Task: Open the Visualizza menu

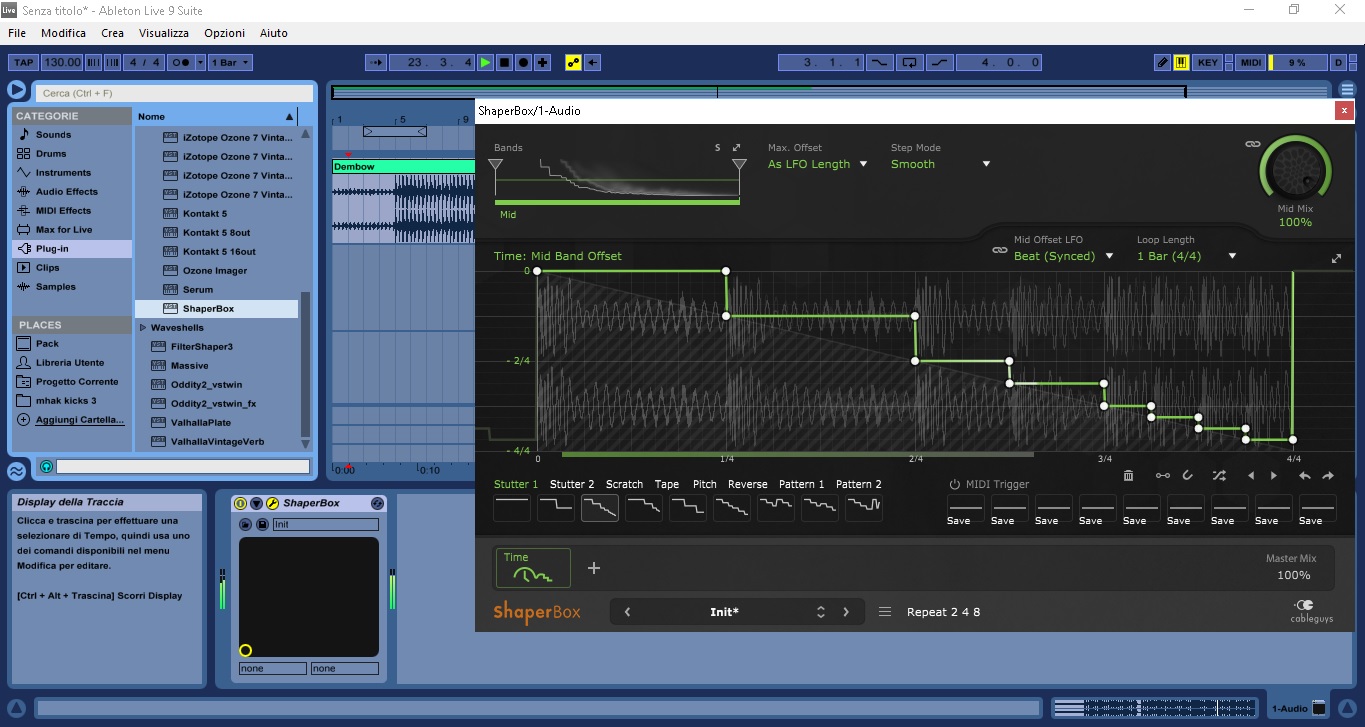Action: 164,33
